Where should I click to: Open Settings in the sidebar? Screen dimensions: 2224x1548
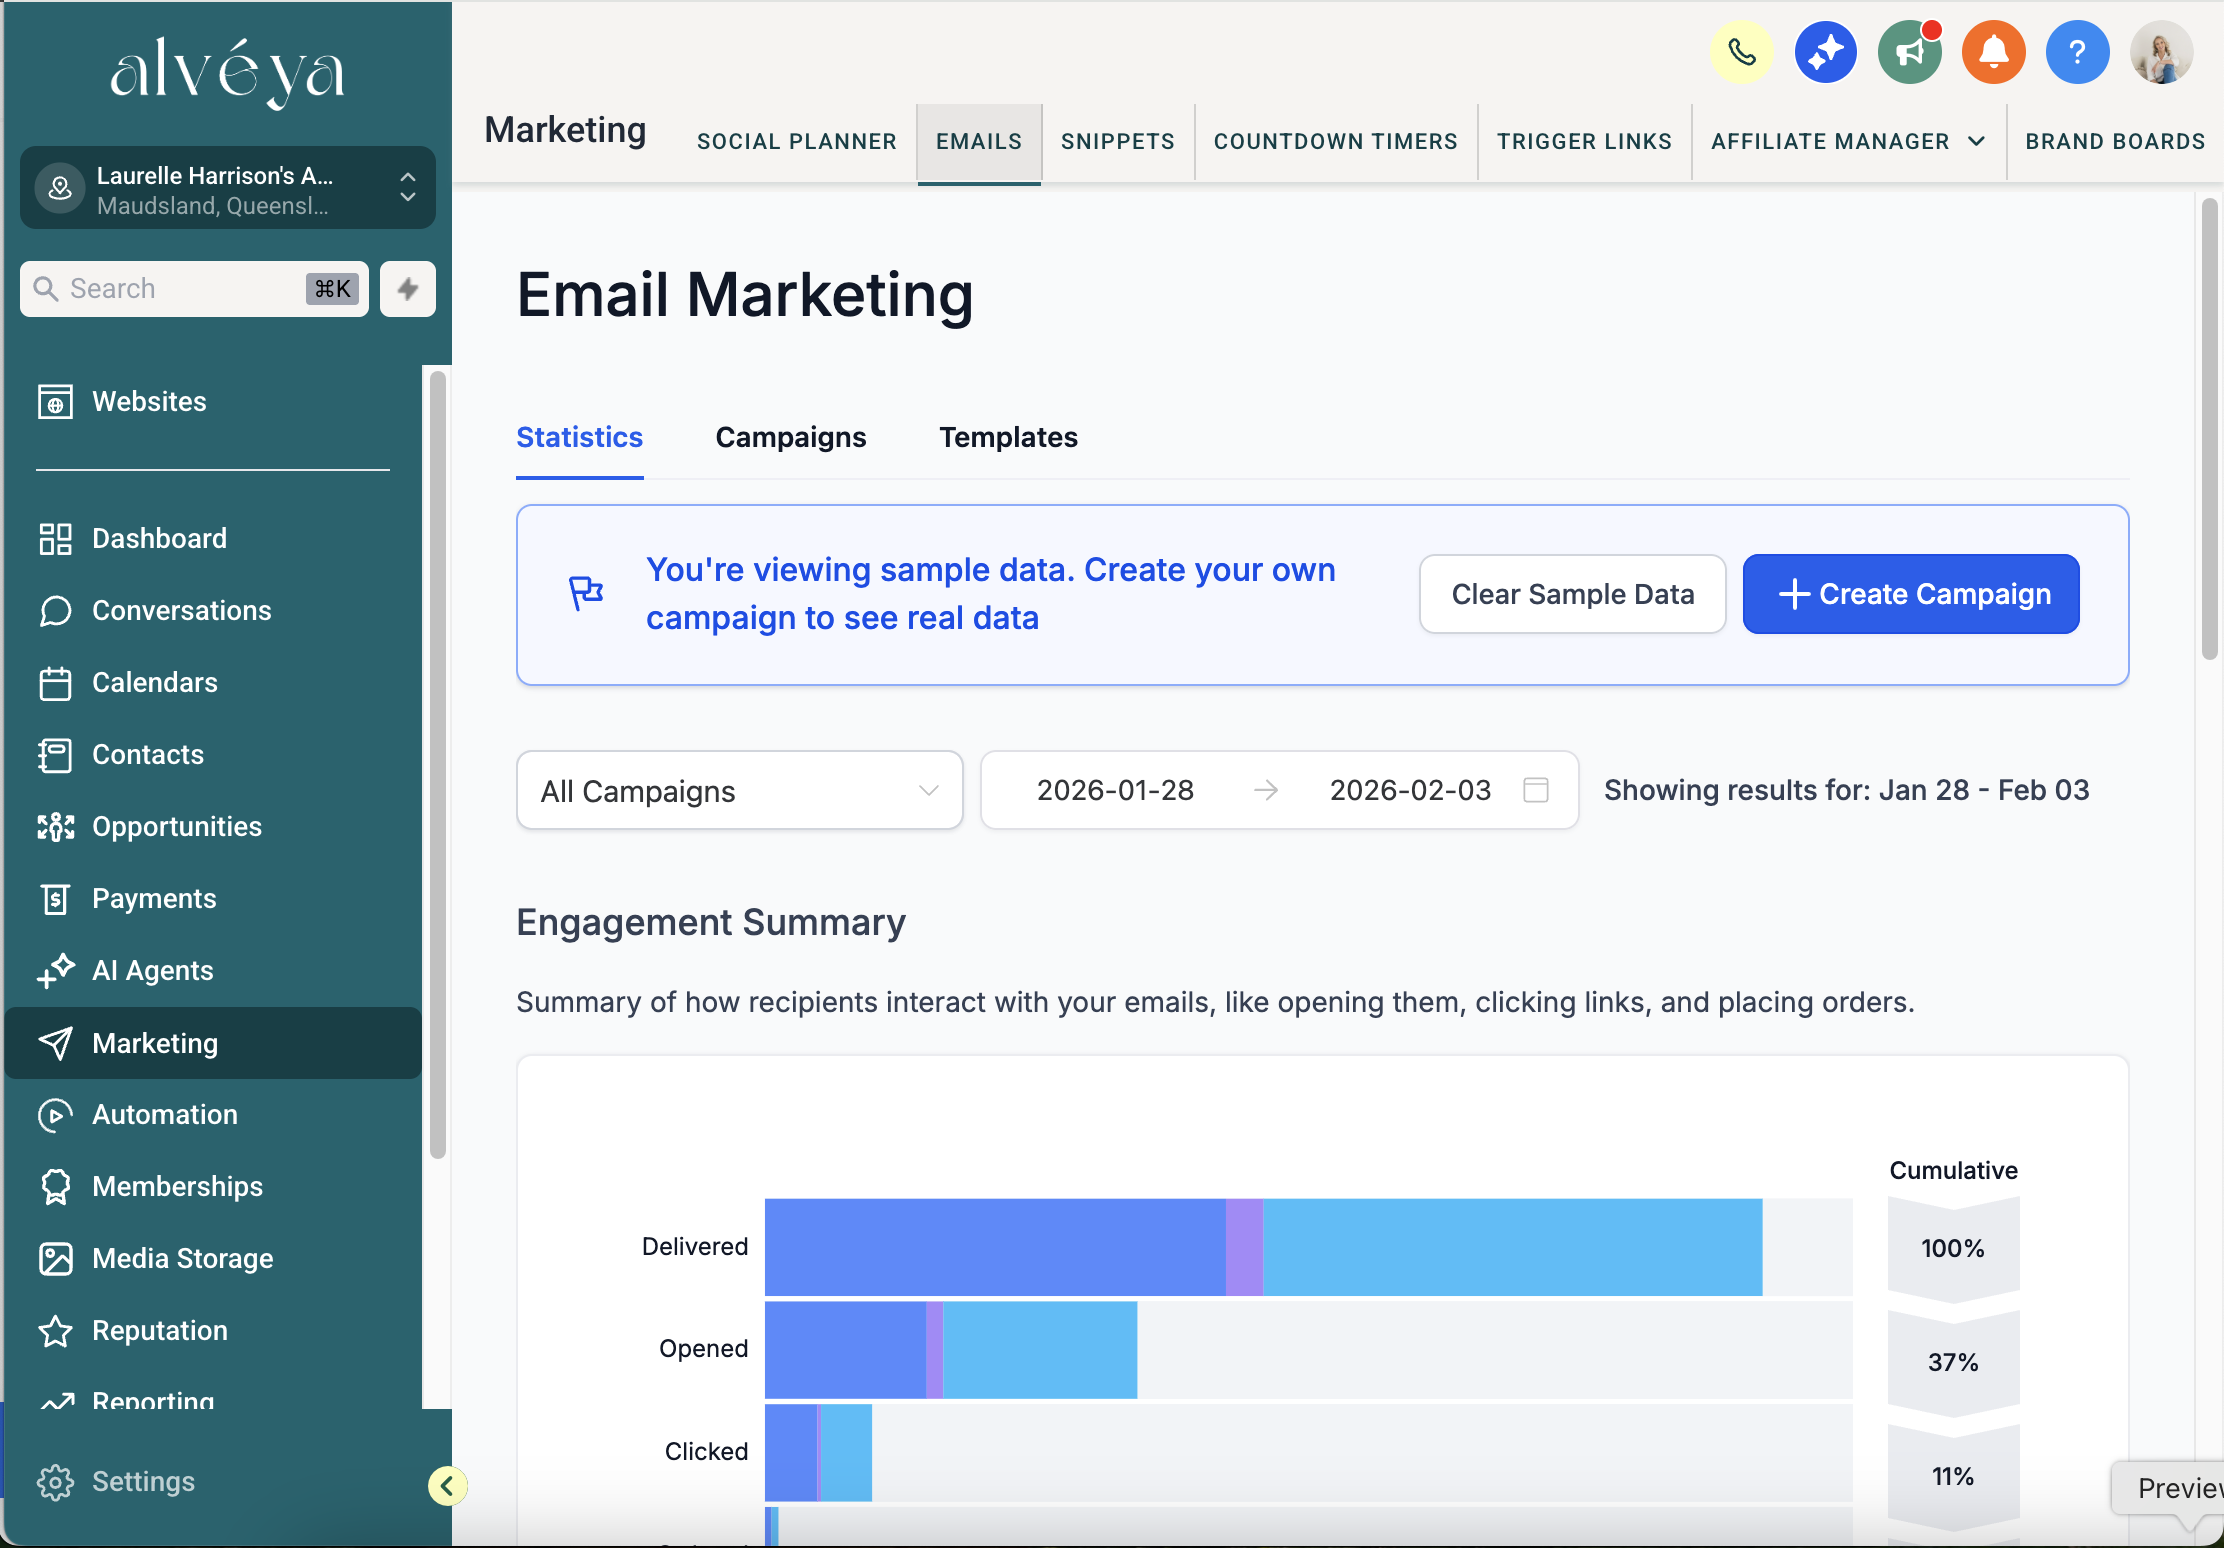pos(213,1482)
